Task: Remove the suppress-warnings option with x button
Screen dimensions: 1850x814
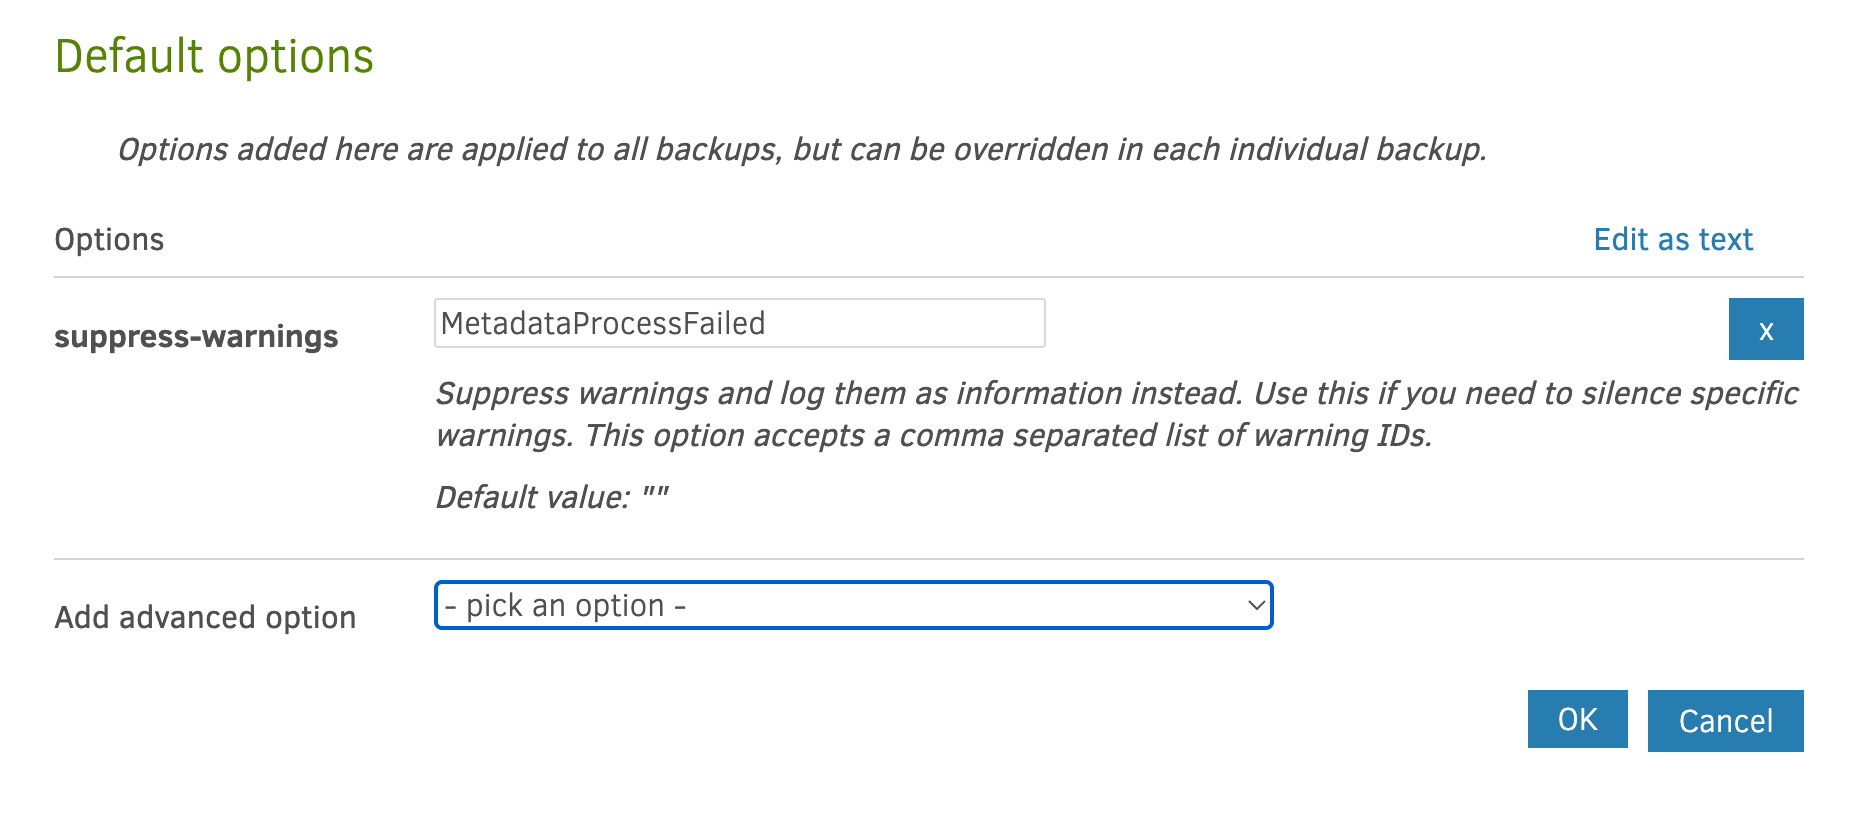Action: [1765, 329]
